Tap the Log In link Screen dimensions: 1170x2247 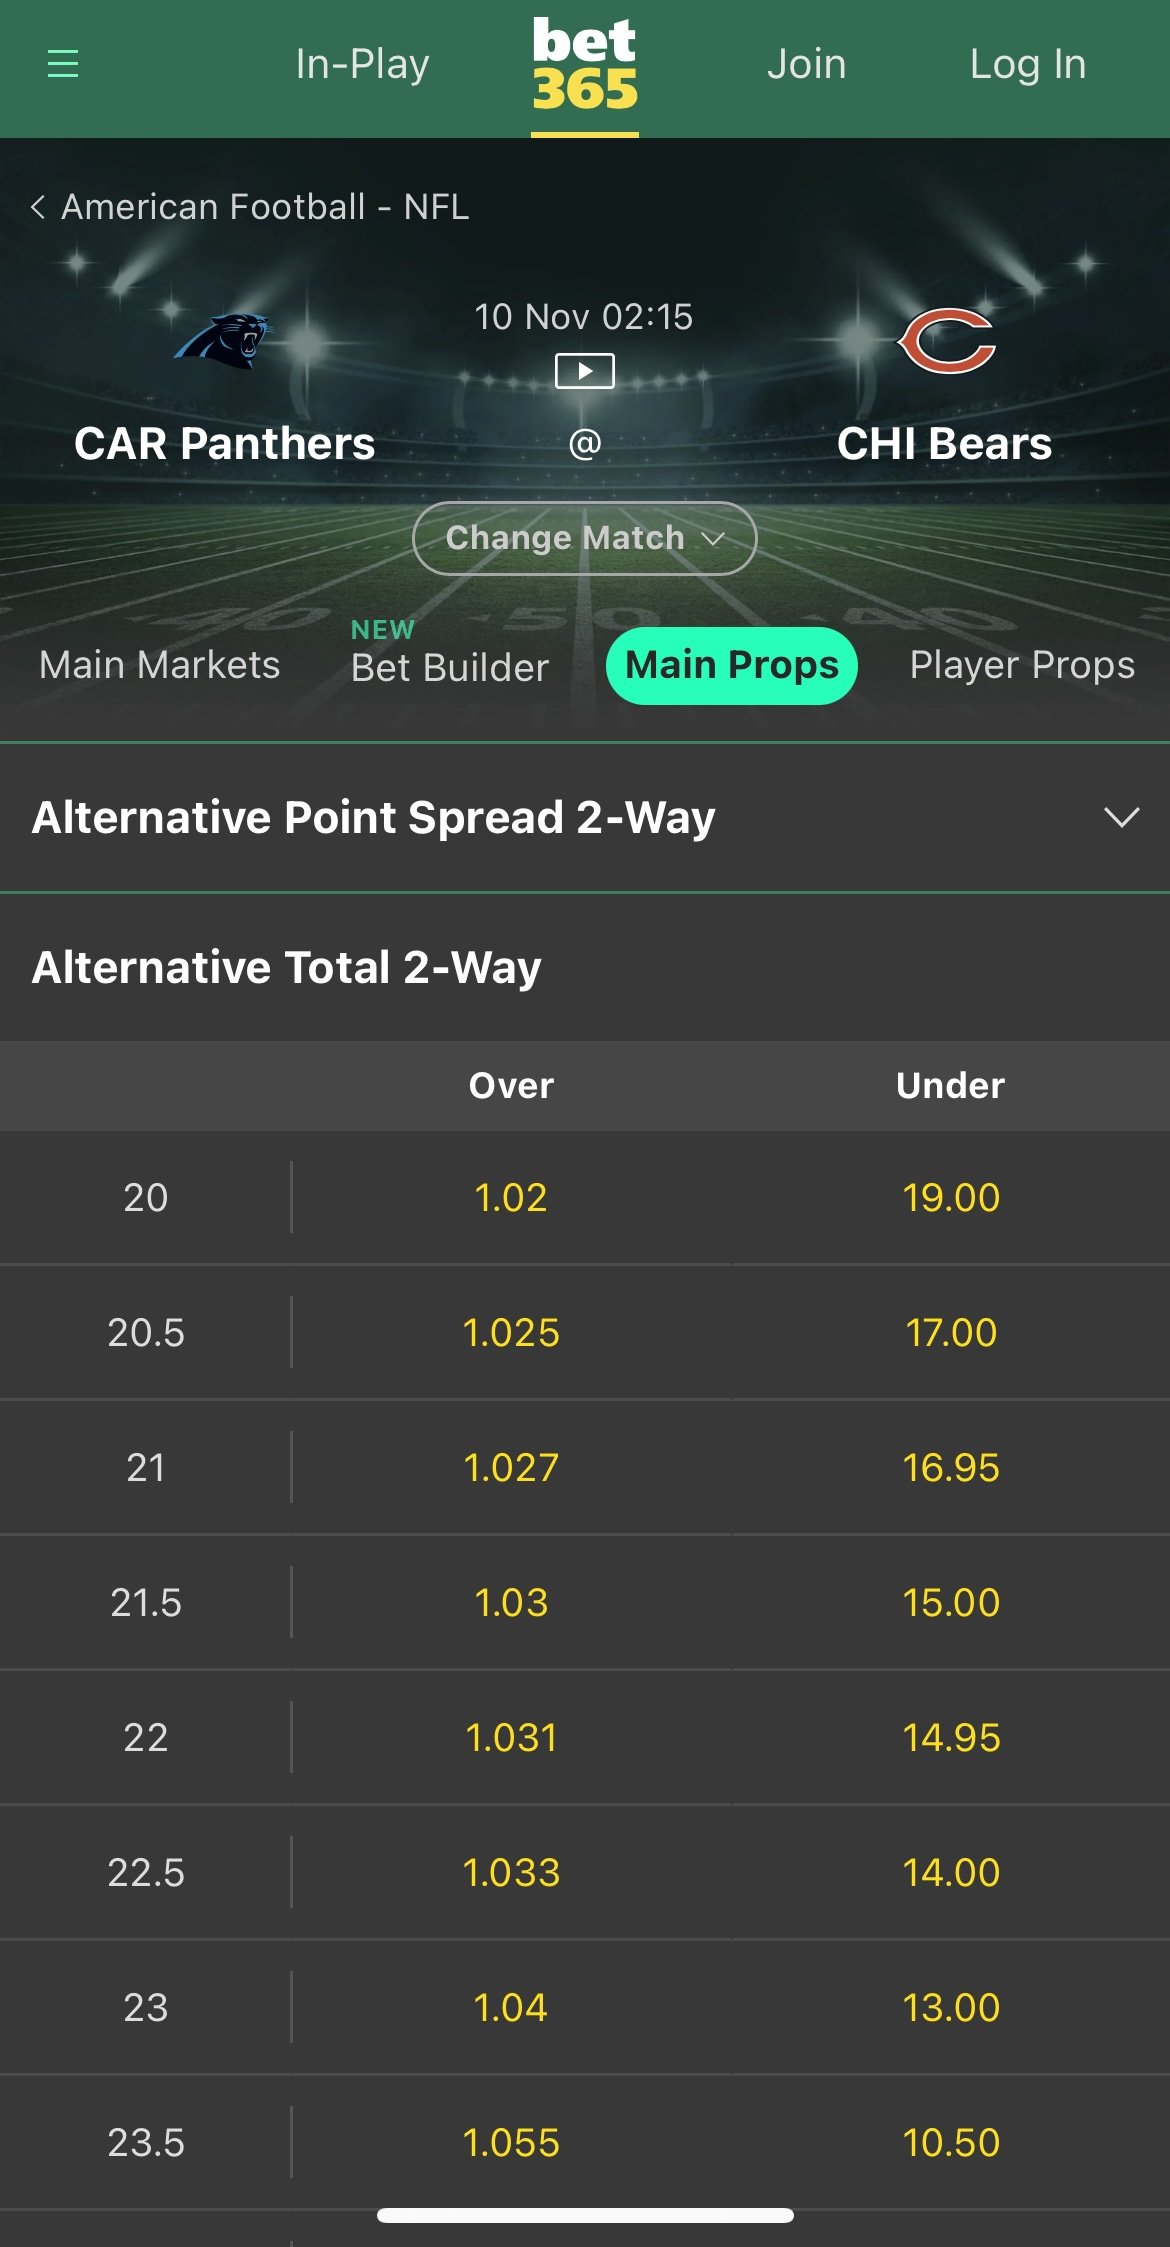point(1027,64)
